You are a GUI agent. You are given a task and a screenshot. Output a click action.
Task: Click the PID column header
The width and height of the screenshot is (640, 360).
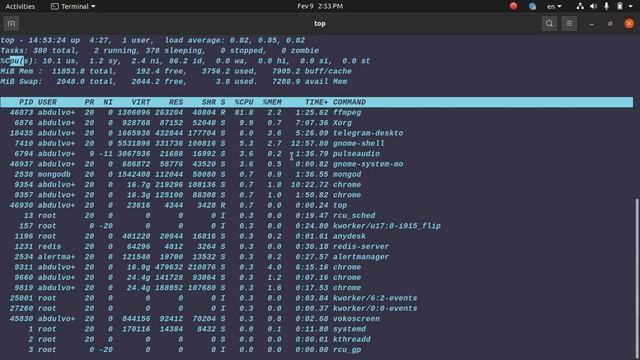click(26, 102)
